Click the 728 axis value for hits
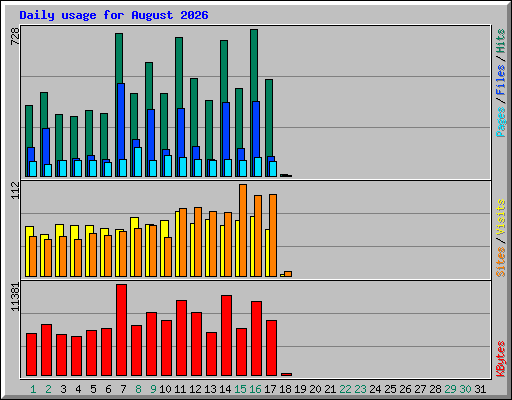The height and width of the screenshot is (400, 512). coord(15,37)
